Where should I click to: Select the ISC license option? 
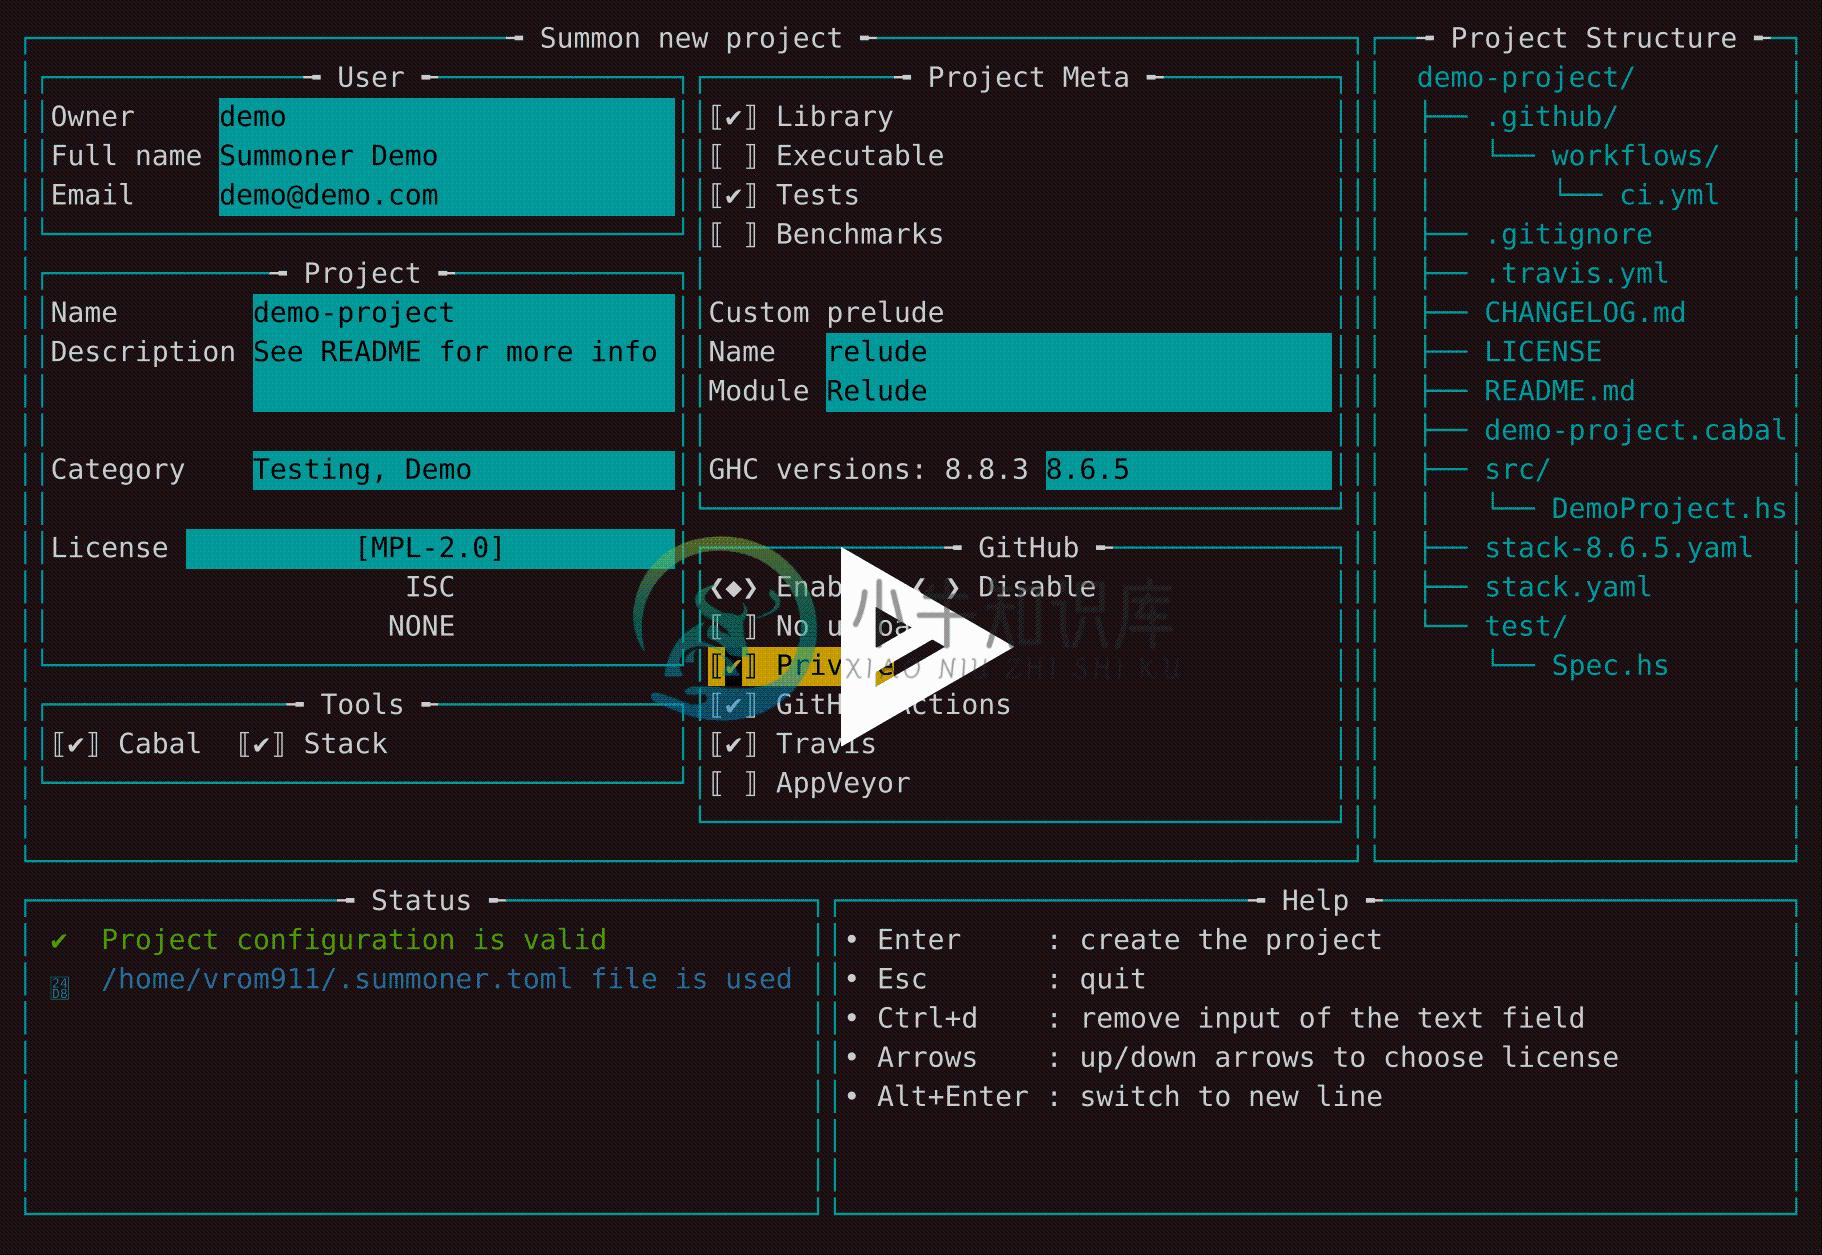pos(430,587)
